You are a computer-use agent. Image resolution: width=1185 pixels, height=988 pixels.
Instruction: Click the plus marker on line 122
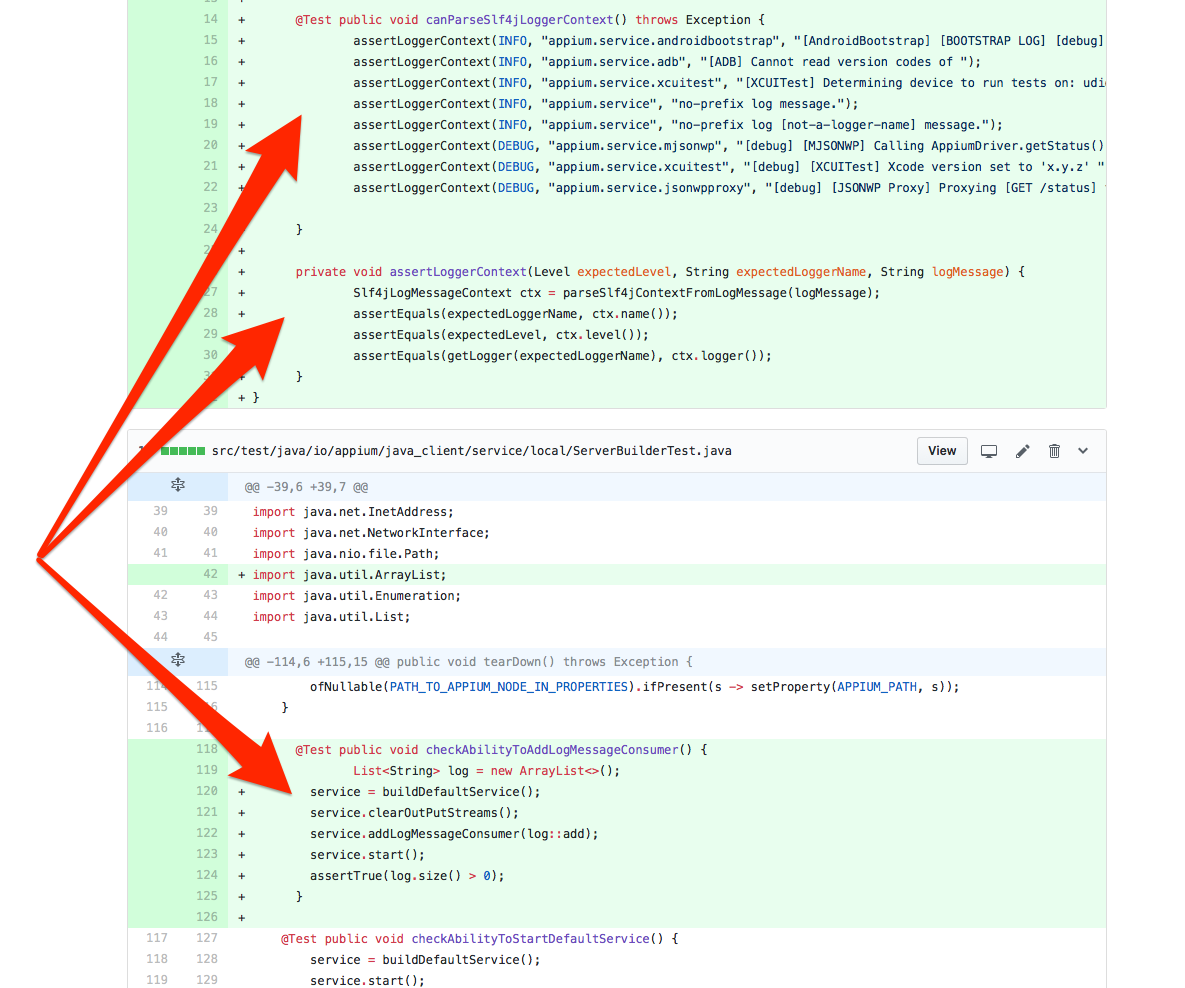pyautogui.click(x=242, y=834)
